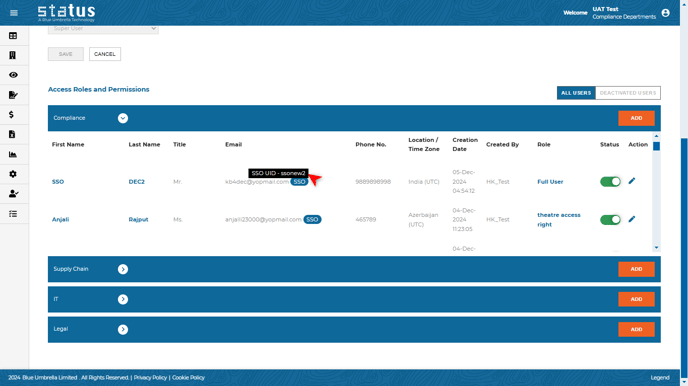Open the Anjali first name link
688x386 pixels.
tap(61, 219)
